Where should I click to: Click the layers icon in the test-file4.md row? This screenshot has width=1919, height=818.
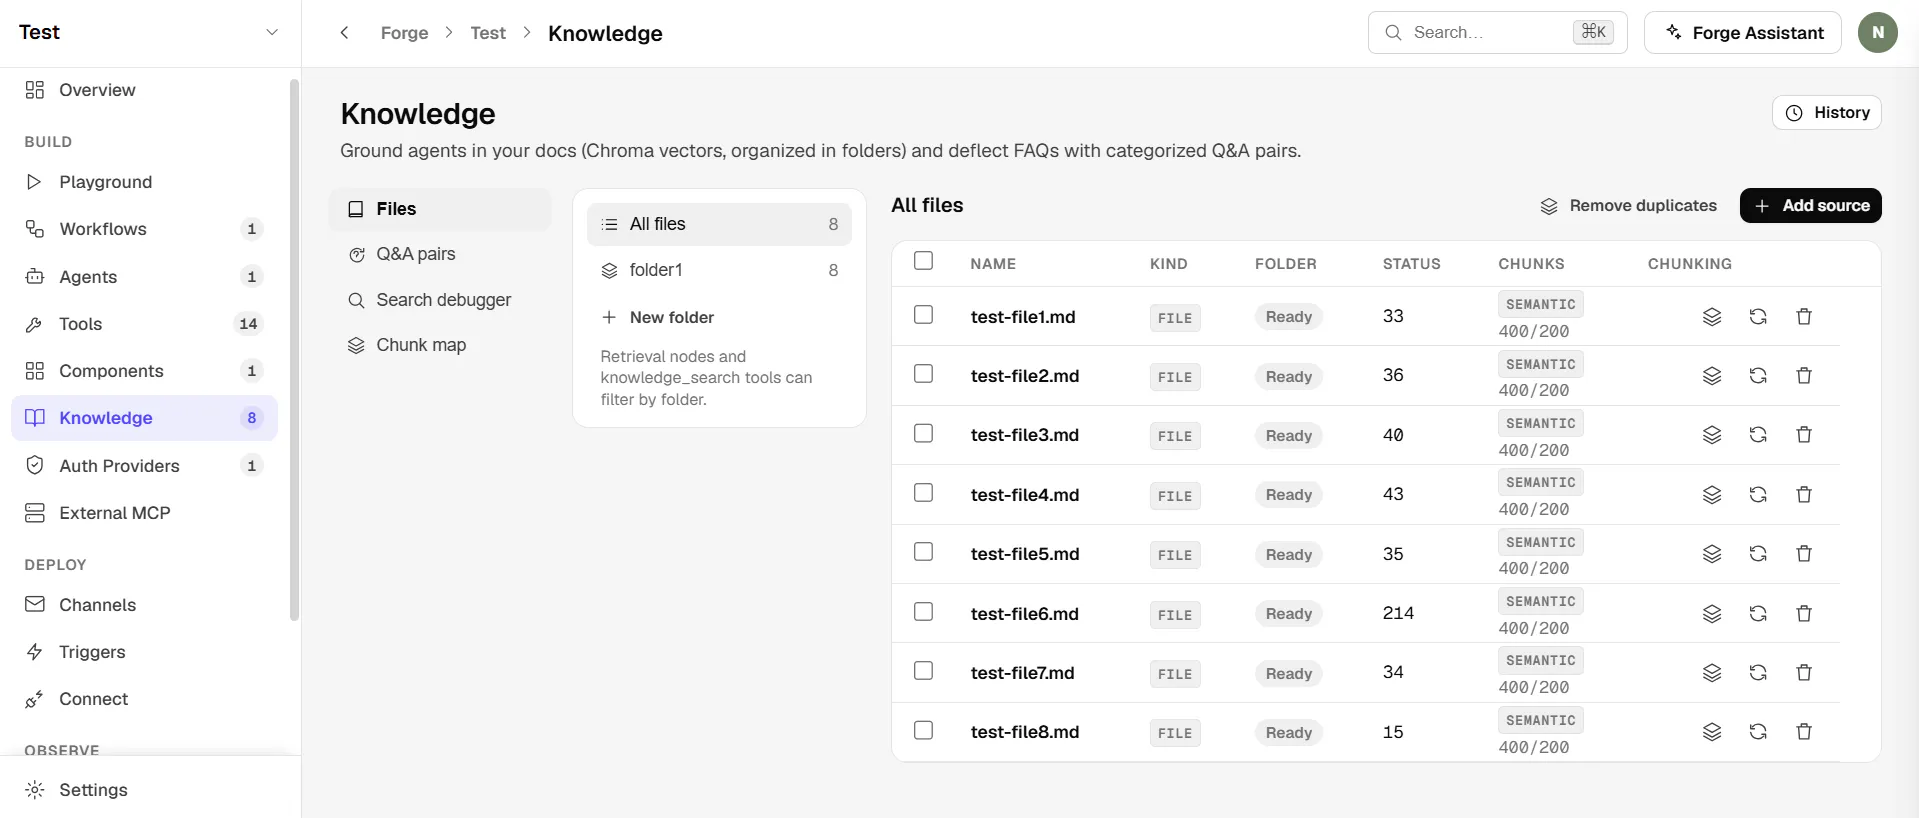pyautogui.click(x=1712, y=495)
